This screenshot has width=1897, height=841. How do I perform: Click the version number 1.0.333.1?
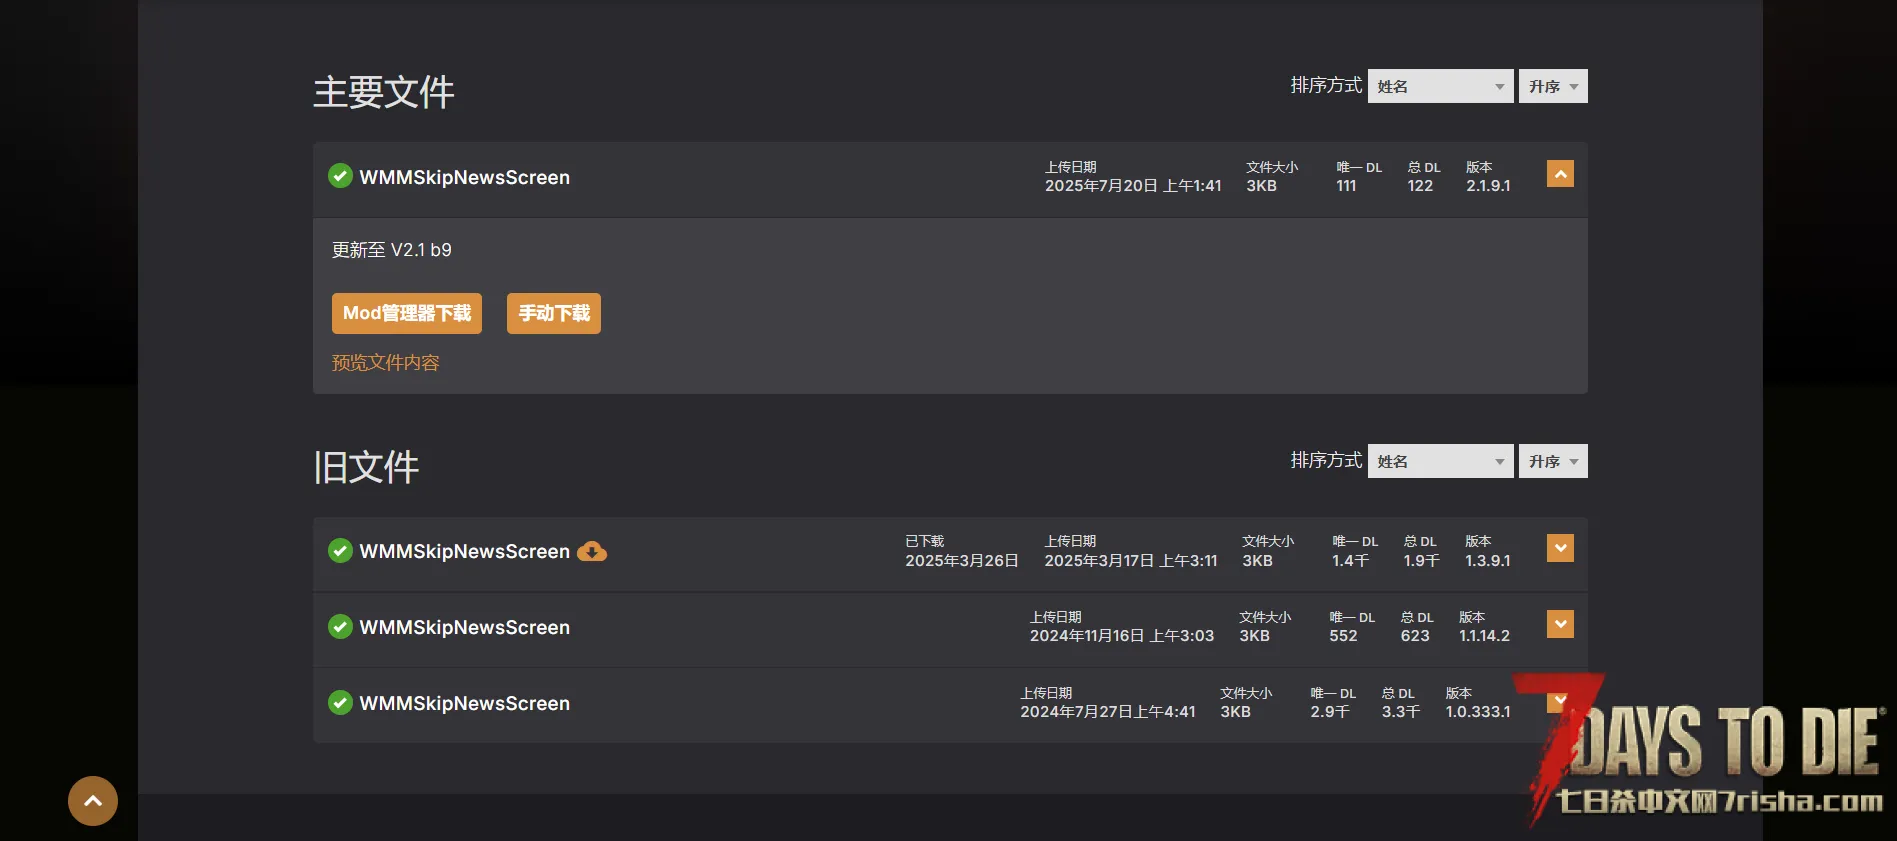[x=1478, y=712]
